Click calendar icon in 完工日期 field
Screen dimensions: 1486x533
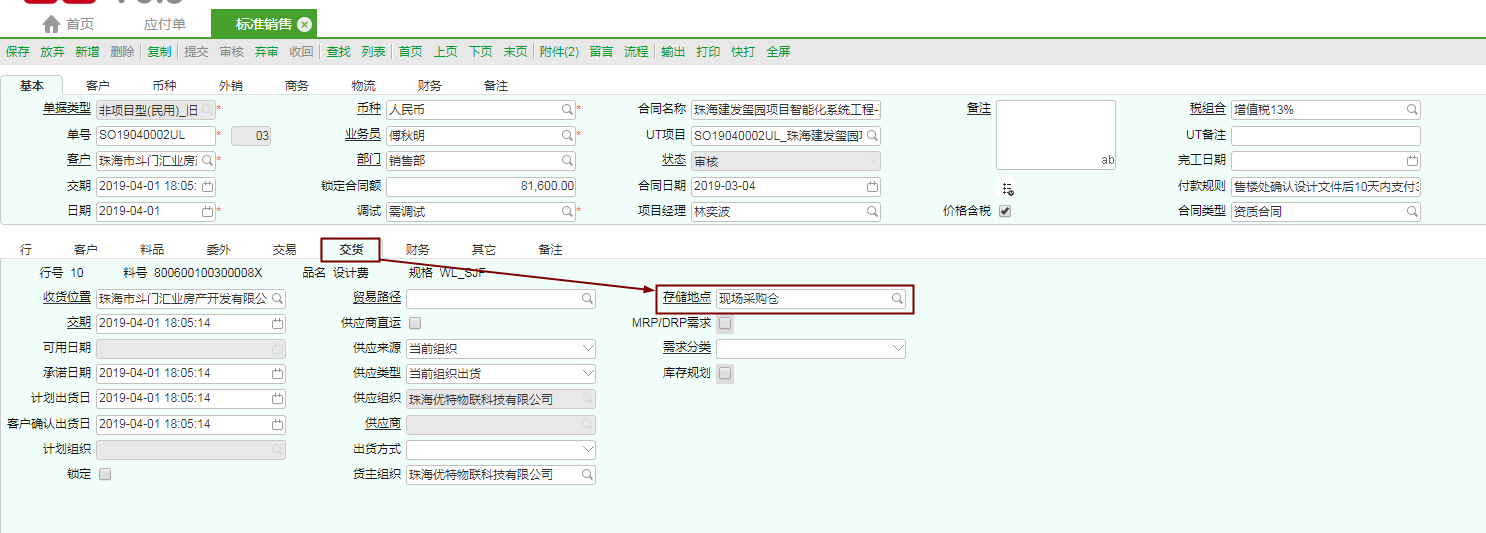pos(1412,161)
